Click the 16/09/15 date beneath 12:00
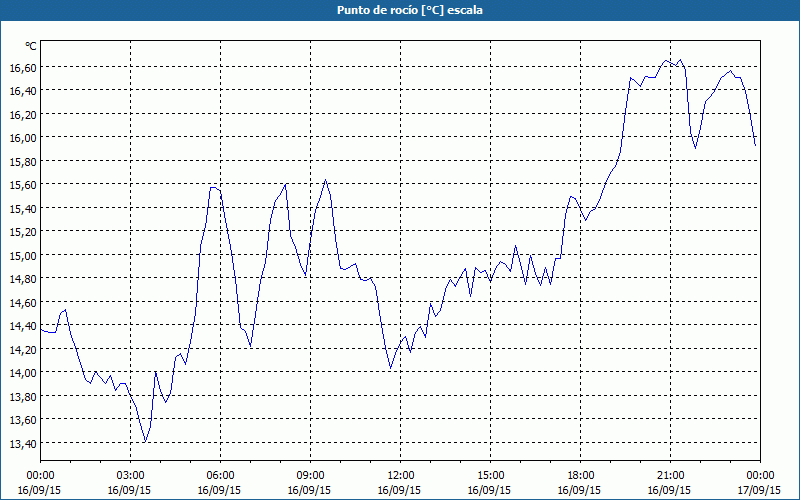The image size is (800, 500). pyautogui.click(x=399, y=490)
